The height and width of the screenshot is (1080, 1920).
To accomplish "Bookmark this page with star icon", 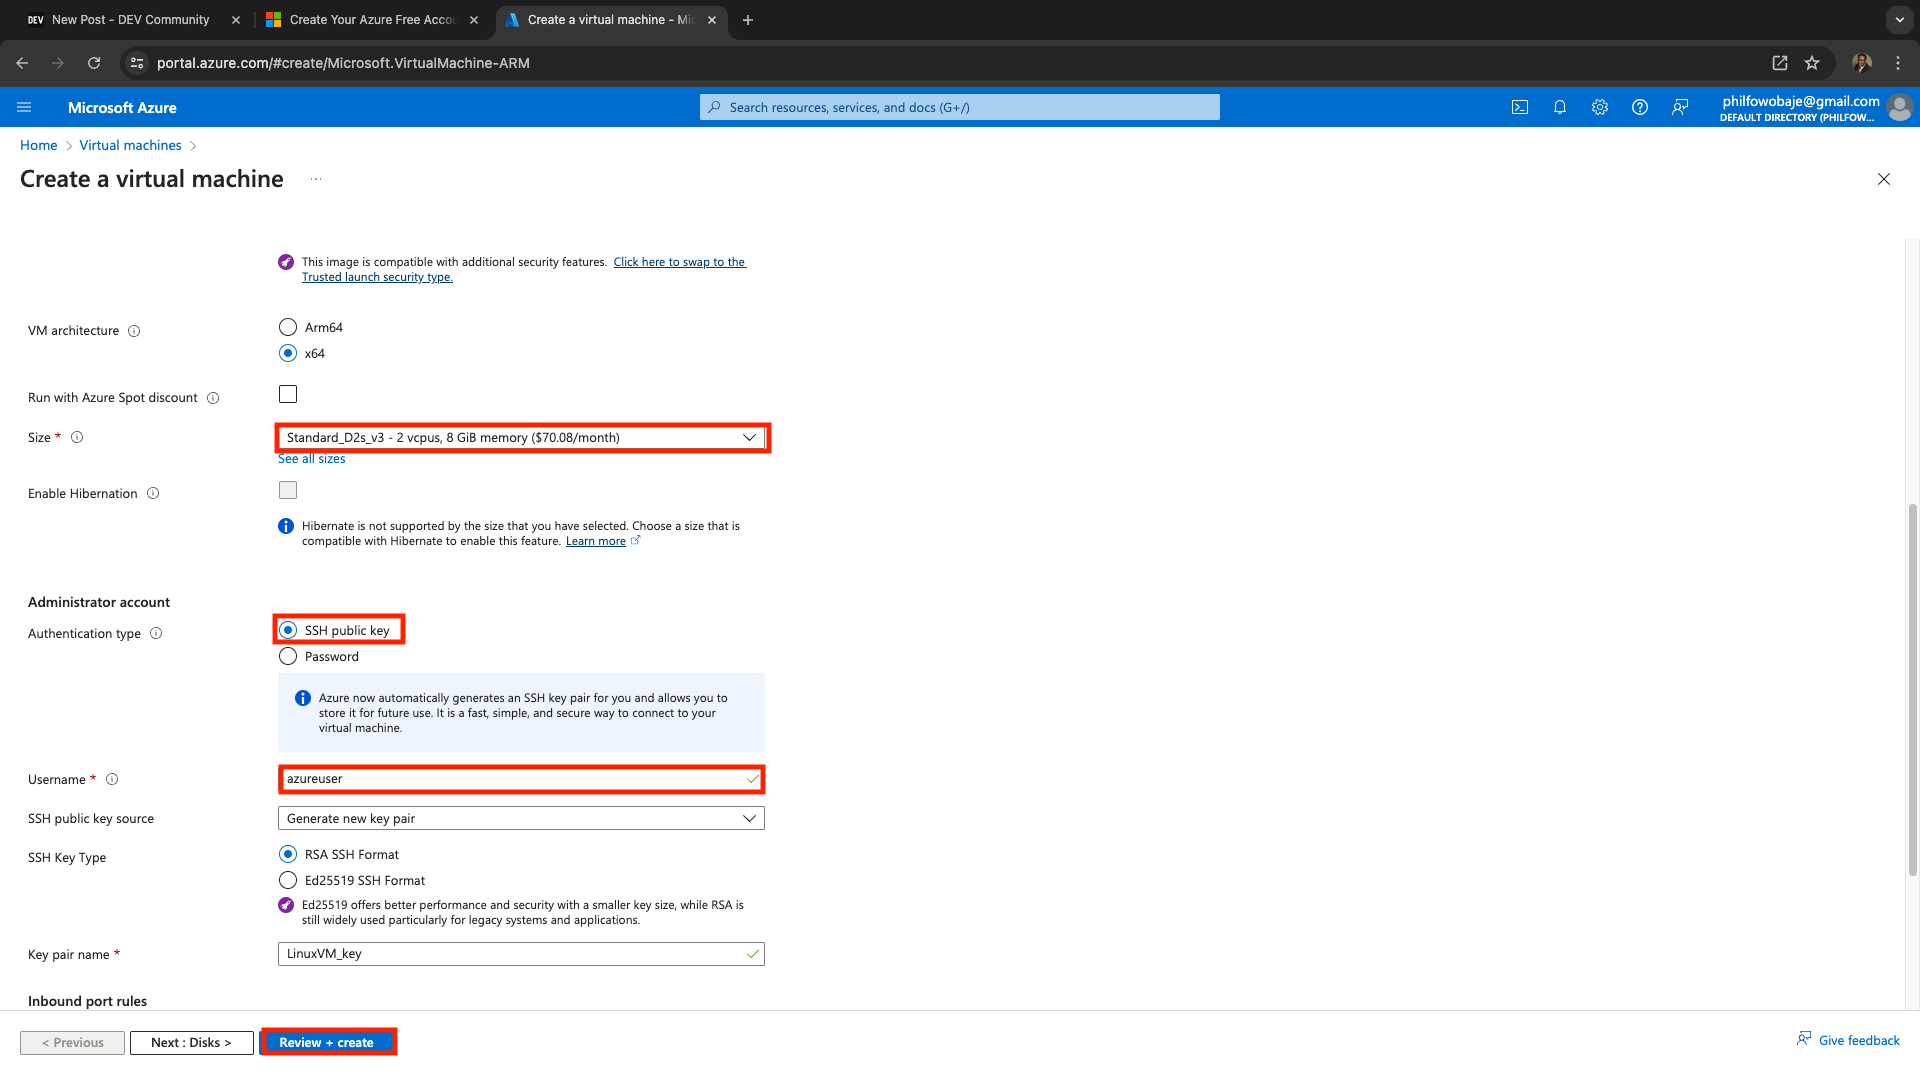I will (x=1812, y=63).
